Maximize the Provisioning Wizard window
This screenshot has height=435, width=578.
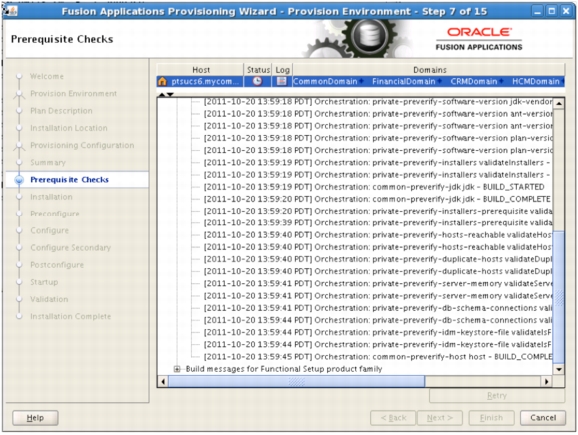[x=552, y=11]
